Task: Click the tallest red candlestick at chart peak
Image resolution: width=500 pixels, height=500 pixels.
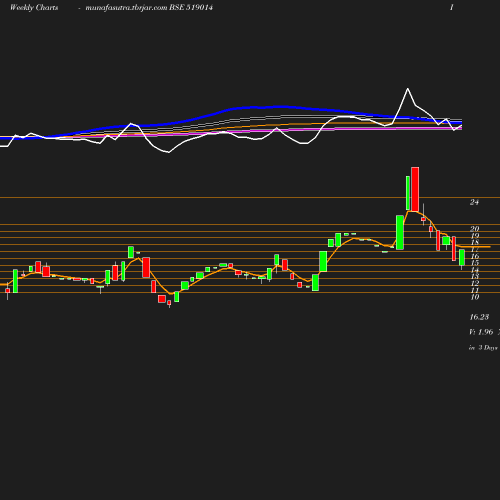Action: (415, 189)
